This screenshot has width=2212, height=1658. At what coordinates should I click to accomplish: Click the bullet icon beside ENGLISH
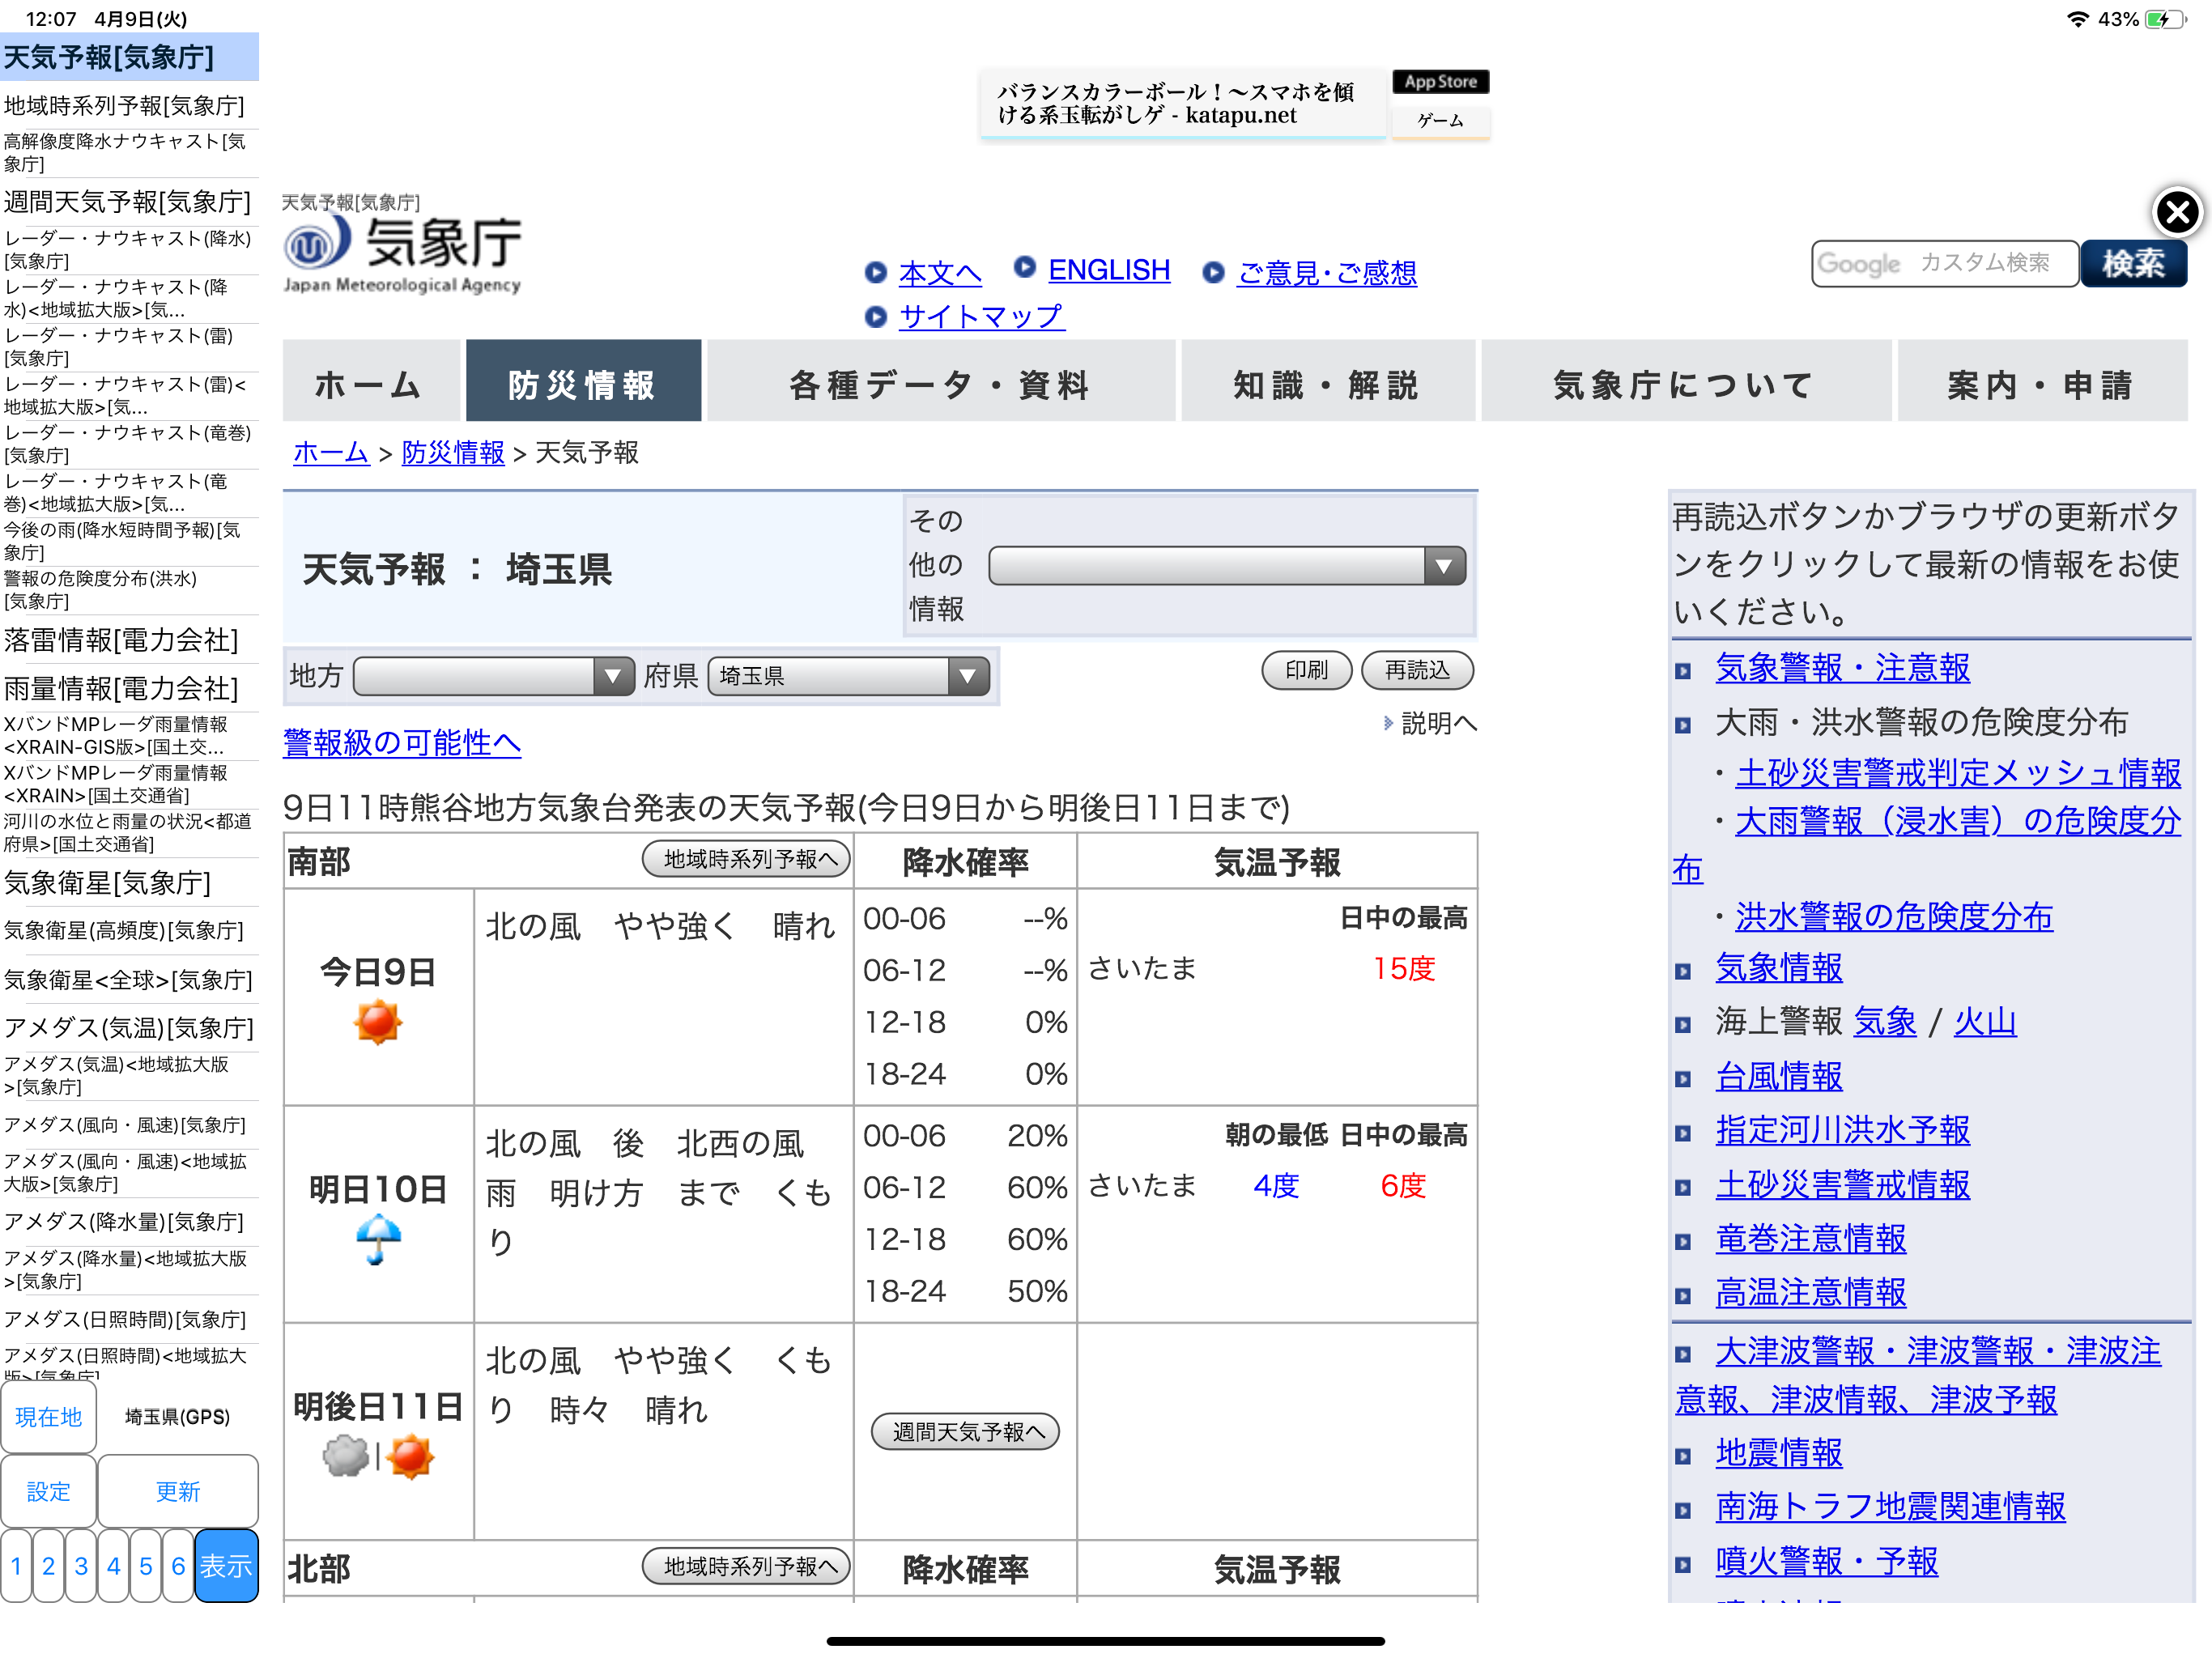1024,267
